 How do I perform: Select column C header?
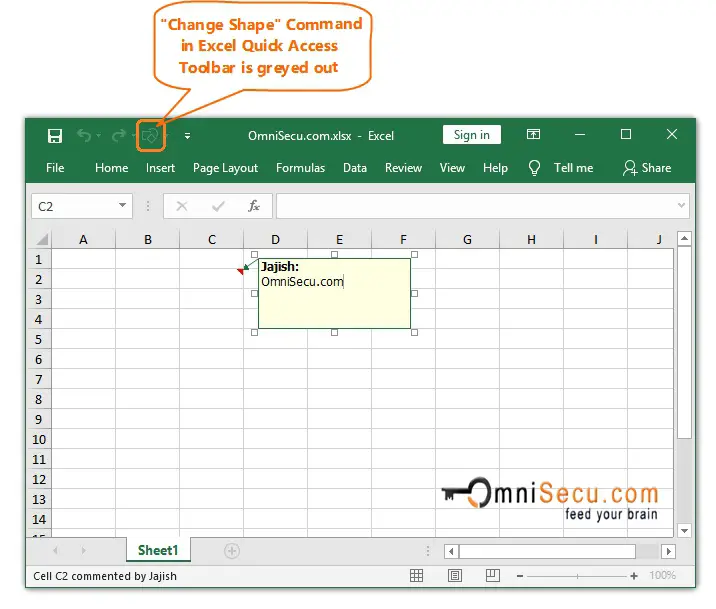tap(212, 240)
